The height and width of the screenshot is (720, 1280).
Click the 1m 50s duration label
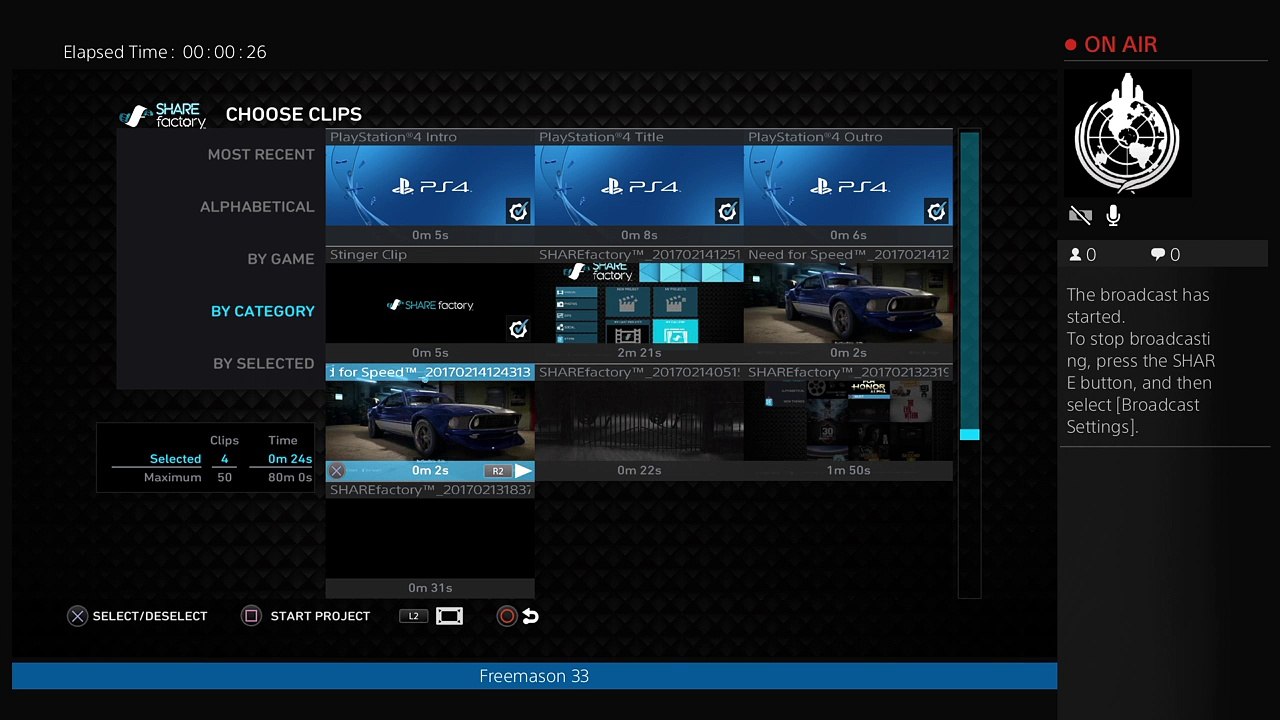click(848, 470)
